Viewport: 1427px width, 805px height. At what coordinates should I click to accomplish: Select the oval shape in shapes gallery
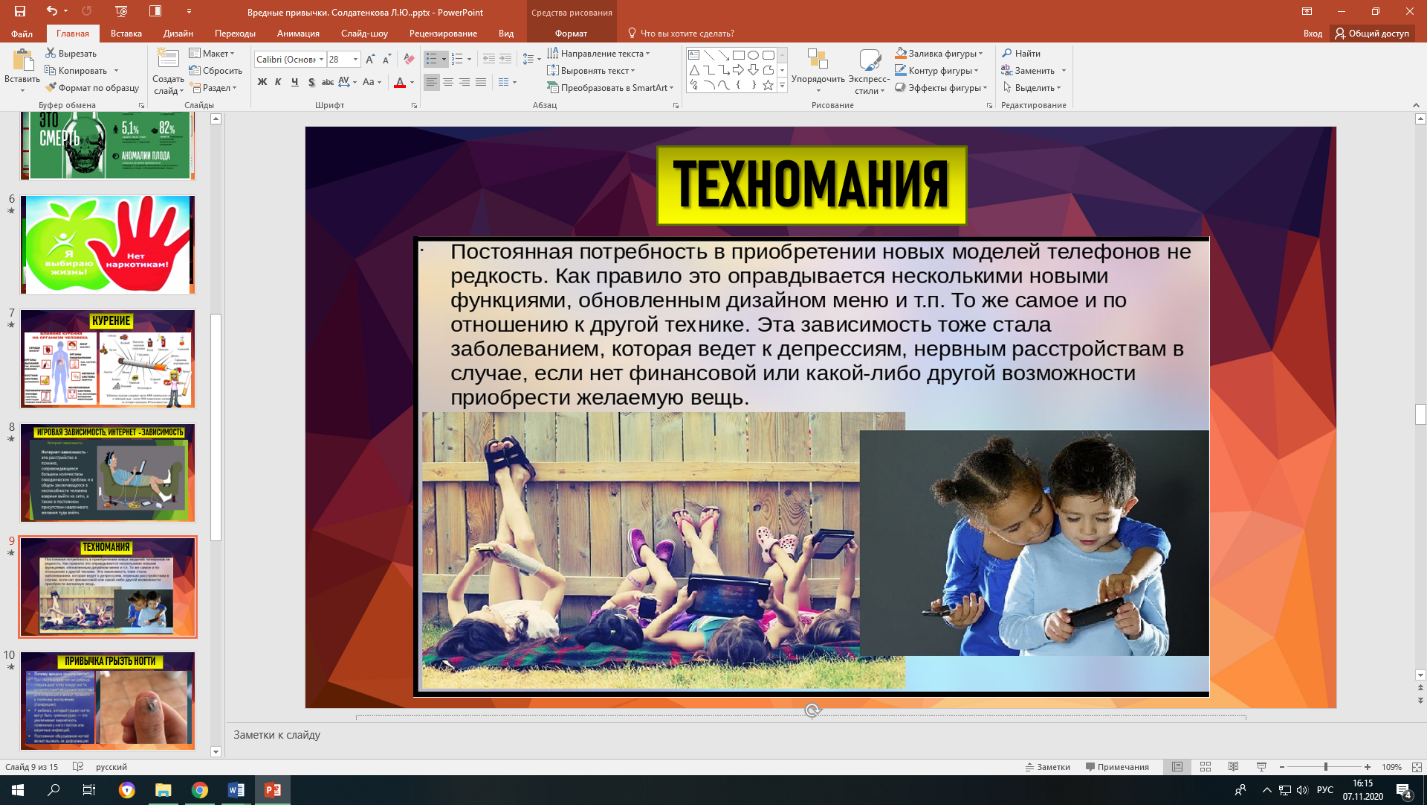point(753,55)
